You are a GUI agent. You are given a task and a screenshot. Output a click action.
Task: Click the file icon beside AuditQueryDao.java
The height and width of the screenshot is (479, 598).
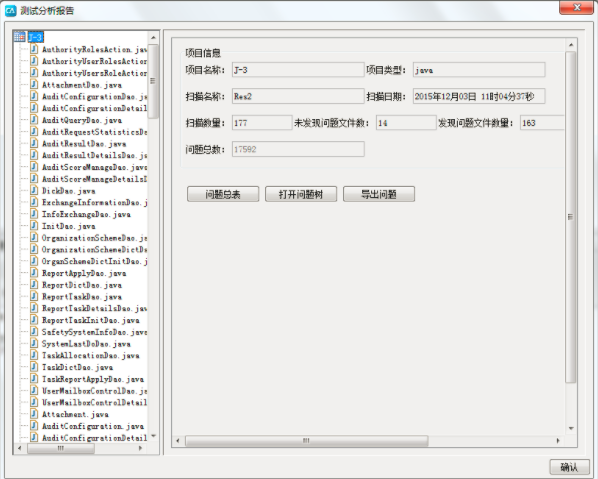tap(34, 120)
